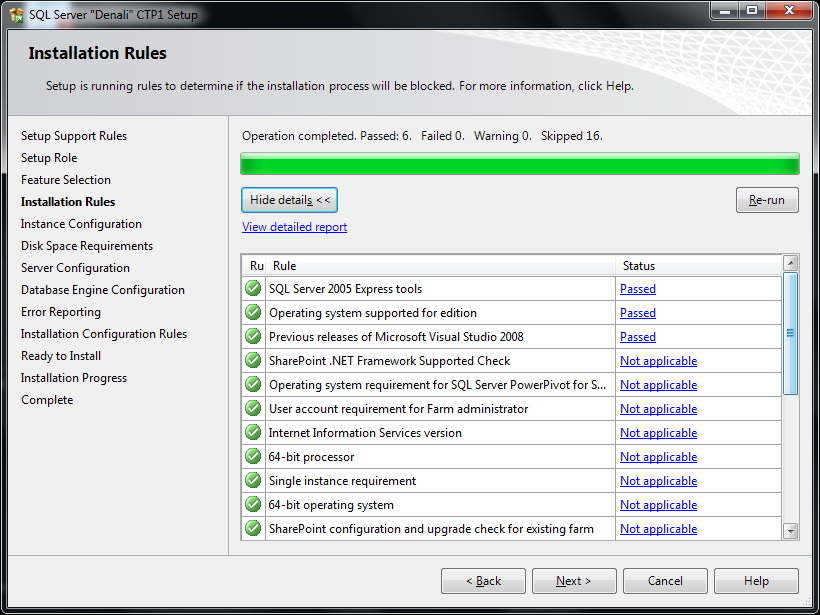This screenshot has height=615, width=820.
Task: Open Not applicable status for SharePoint configuration check
Action: pyautogui.click(x=658, y=529)
